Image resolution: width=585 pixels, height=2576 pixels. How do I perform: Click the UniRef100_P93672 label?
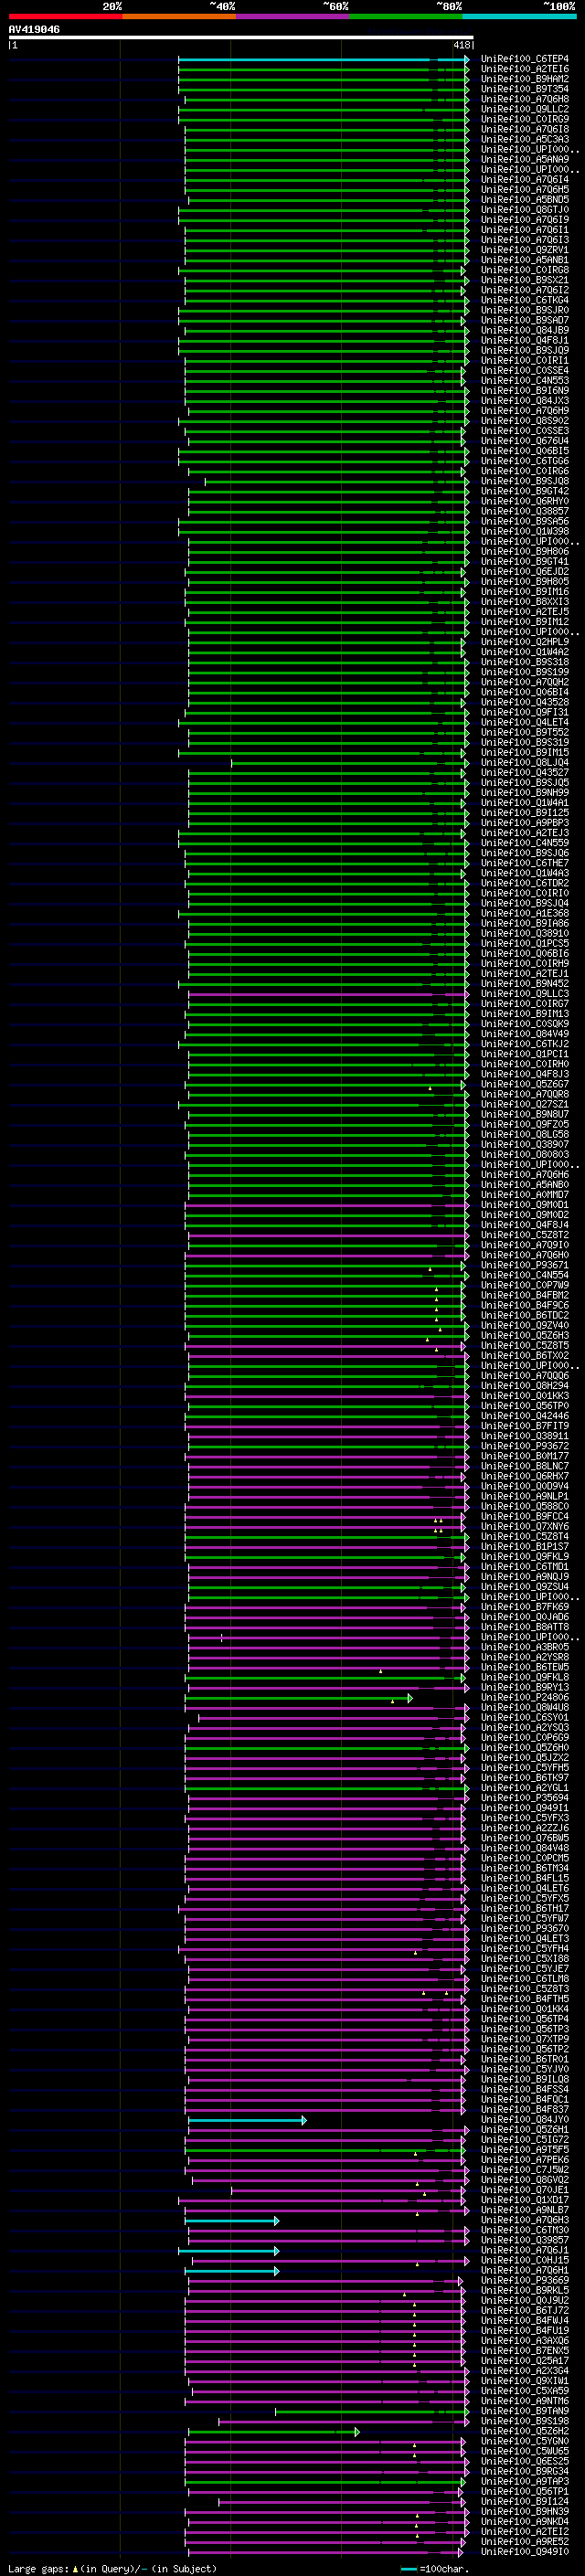525,1446
